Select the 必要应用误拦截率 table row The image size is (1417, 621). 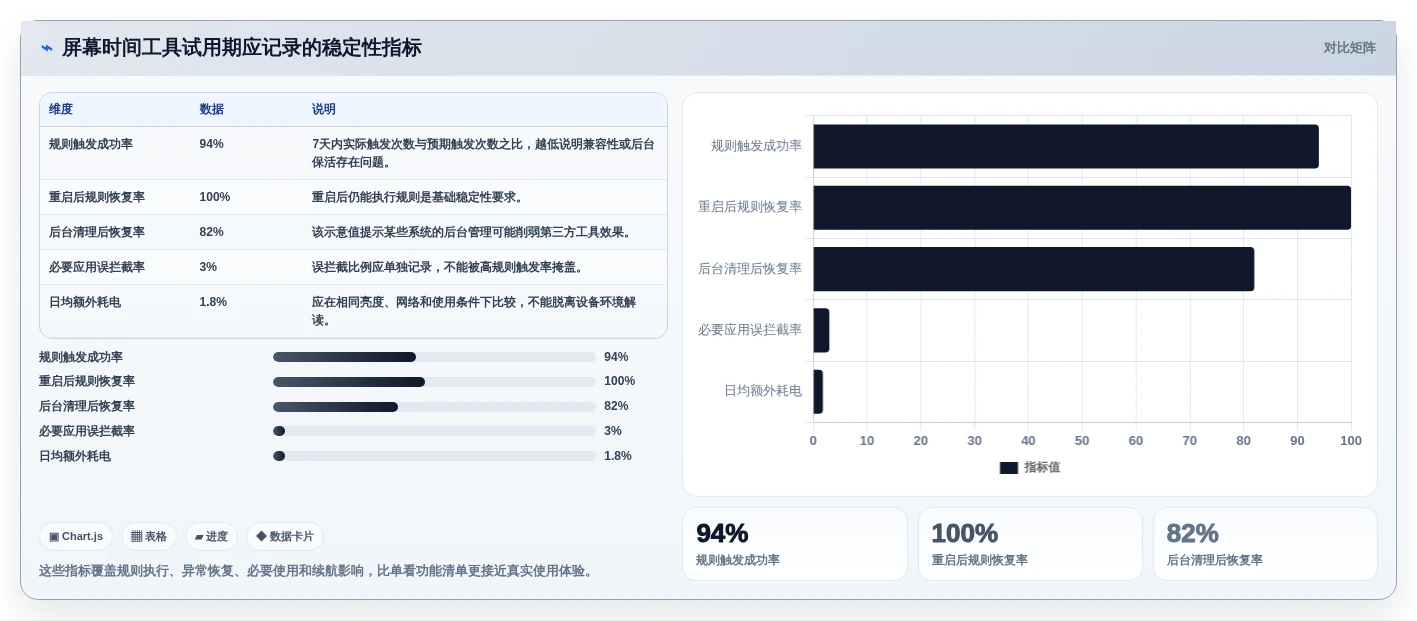pos(353,267)
